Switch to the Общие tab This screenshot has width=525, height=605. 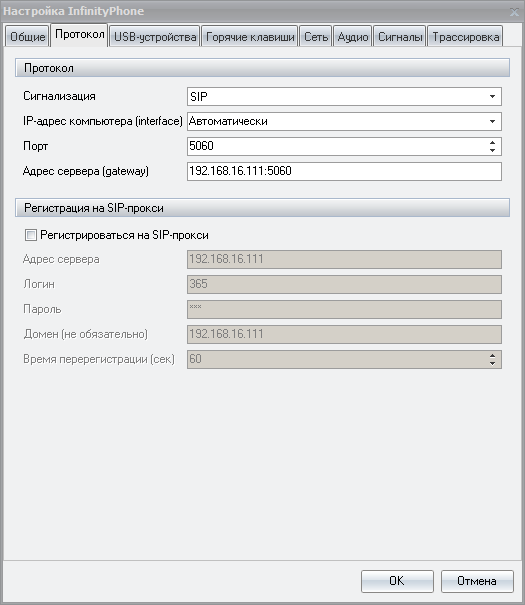point(27,36)
